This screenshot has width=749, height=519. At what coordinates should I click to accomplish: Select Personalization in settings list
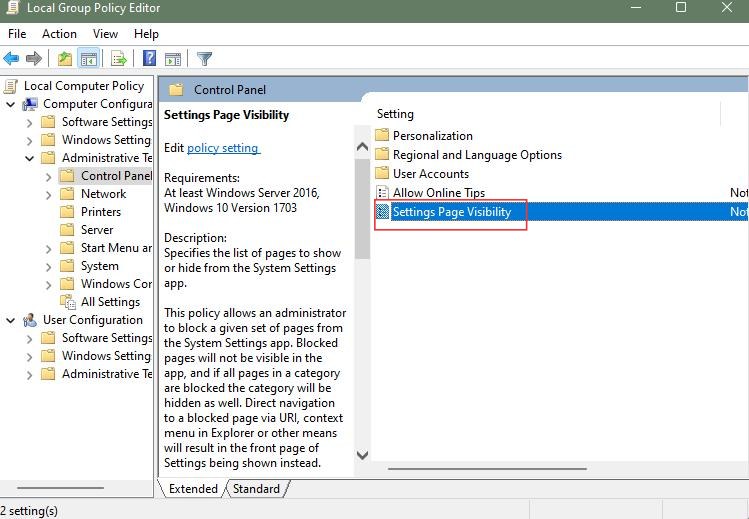click(433, 136)
